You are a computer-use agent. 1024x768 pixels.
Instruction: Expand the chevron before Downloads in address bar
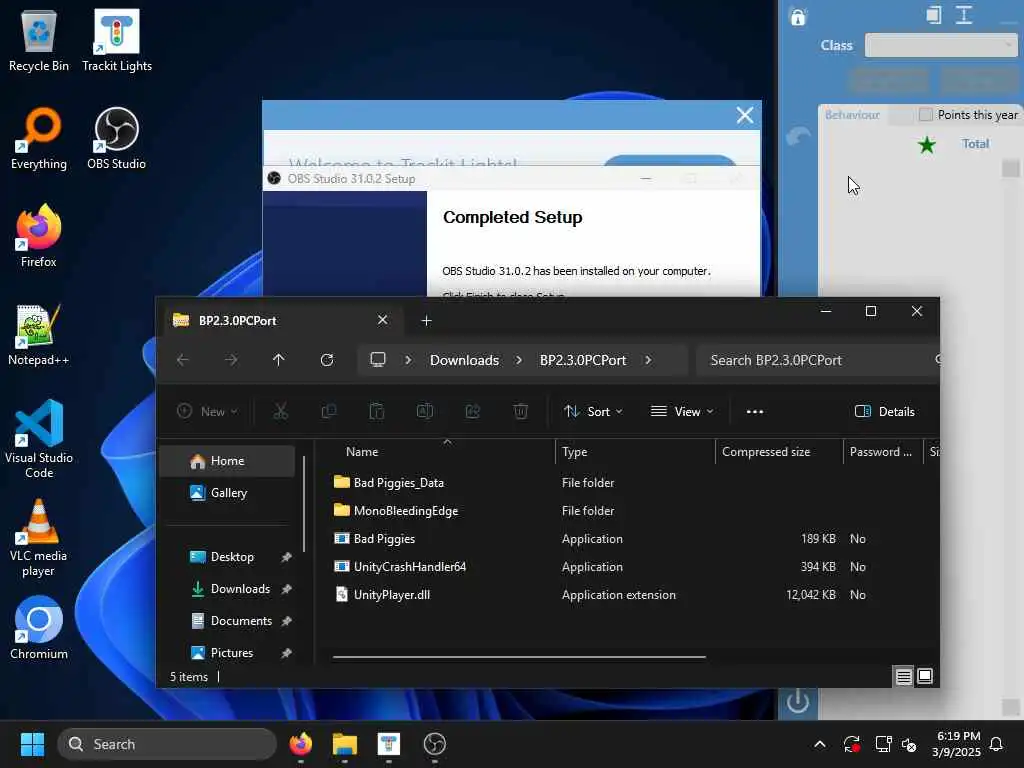[x=408, y=360]
